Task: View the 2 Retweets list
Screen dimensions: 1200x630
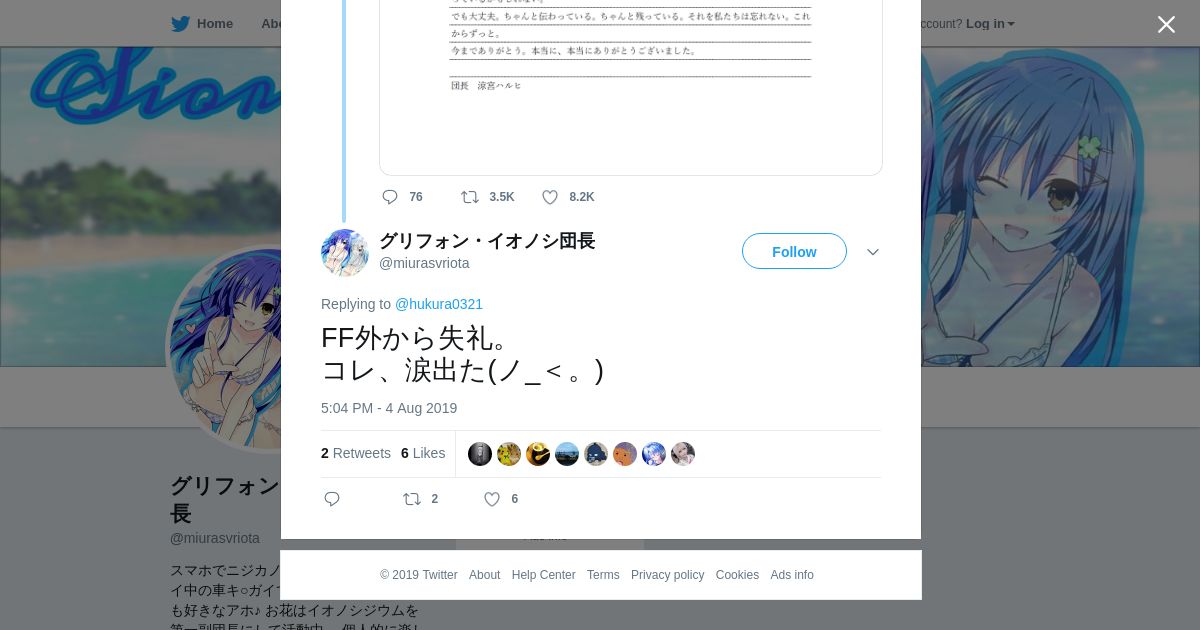Action: click(x=356, y=453)
